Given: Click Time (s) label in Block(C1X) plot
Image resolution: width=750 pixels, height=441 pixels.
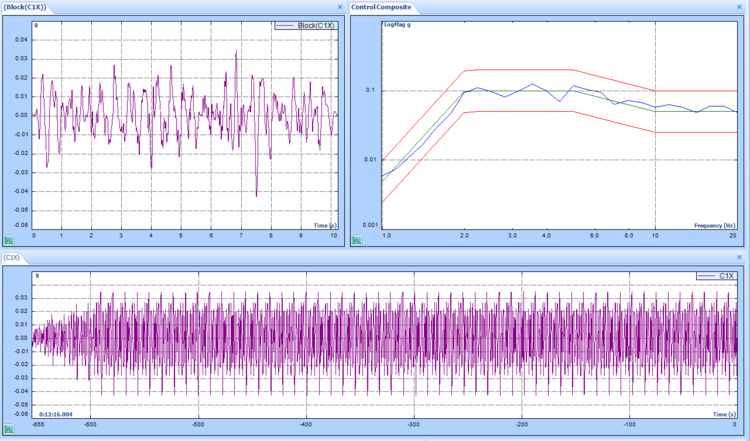Looking at the screenshot, I should pyautogui.click(x=327, y=226).
